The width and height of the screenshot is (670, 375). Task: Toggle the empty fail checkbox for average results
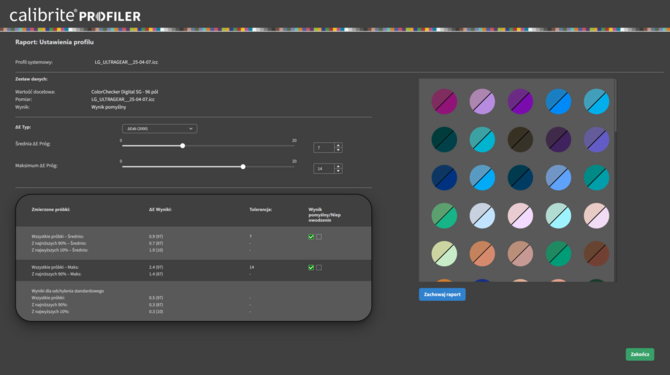point(319,237)
